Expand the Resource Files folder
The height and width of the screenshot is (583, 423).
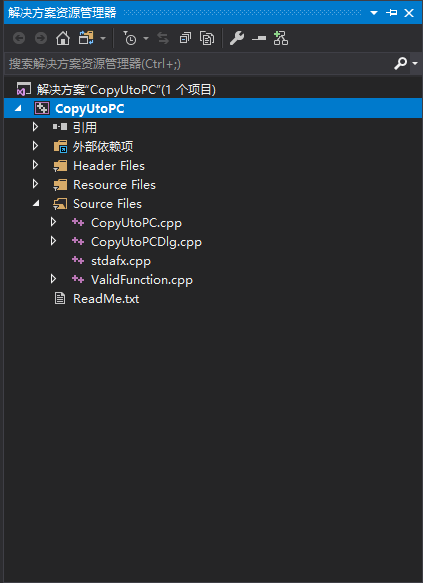click(35, 184)
